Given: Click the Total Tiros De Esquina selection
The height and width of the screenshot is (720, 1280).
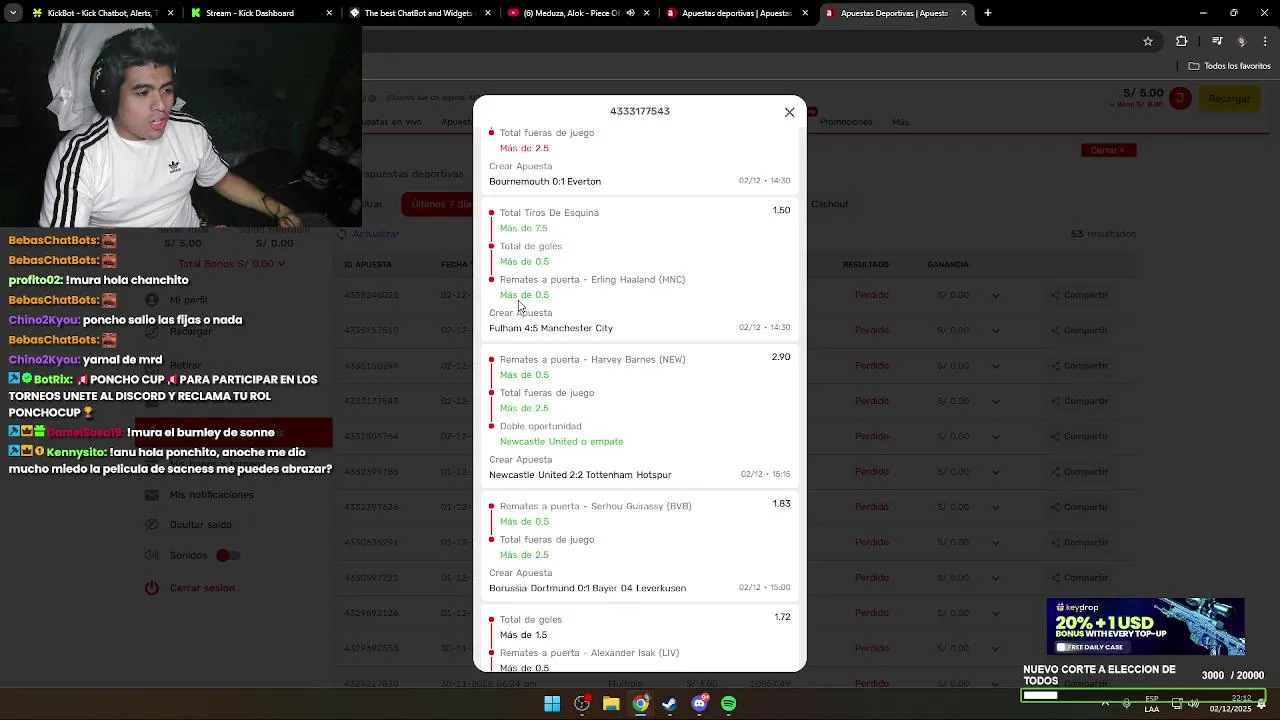Looking at the screenshot, I should coord(549,213).
